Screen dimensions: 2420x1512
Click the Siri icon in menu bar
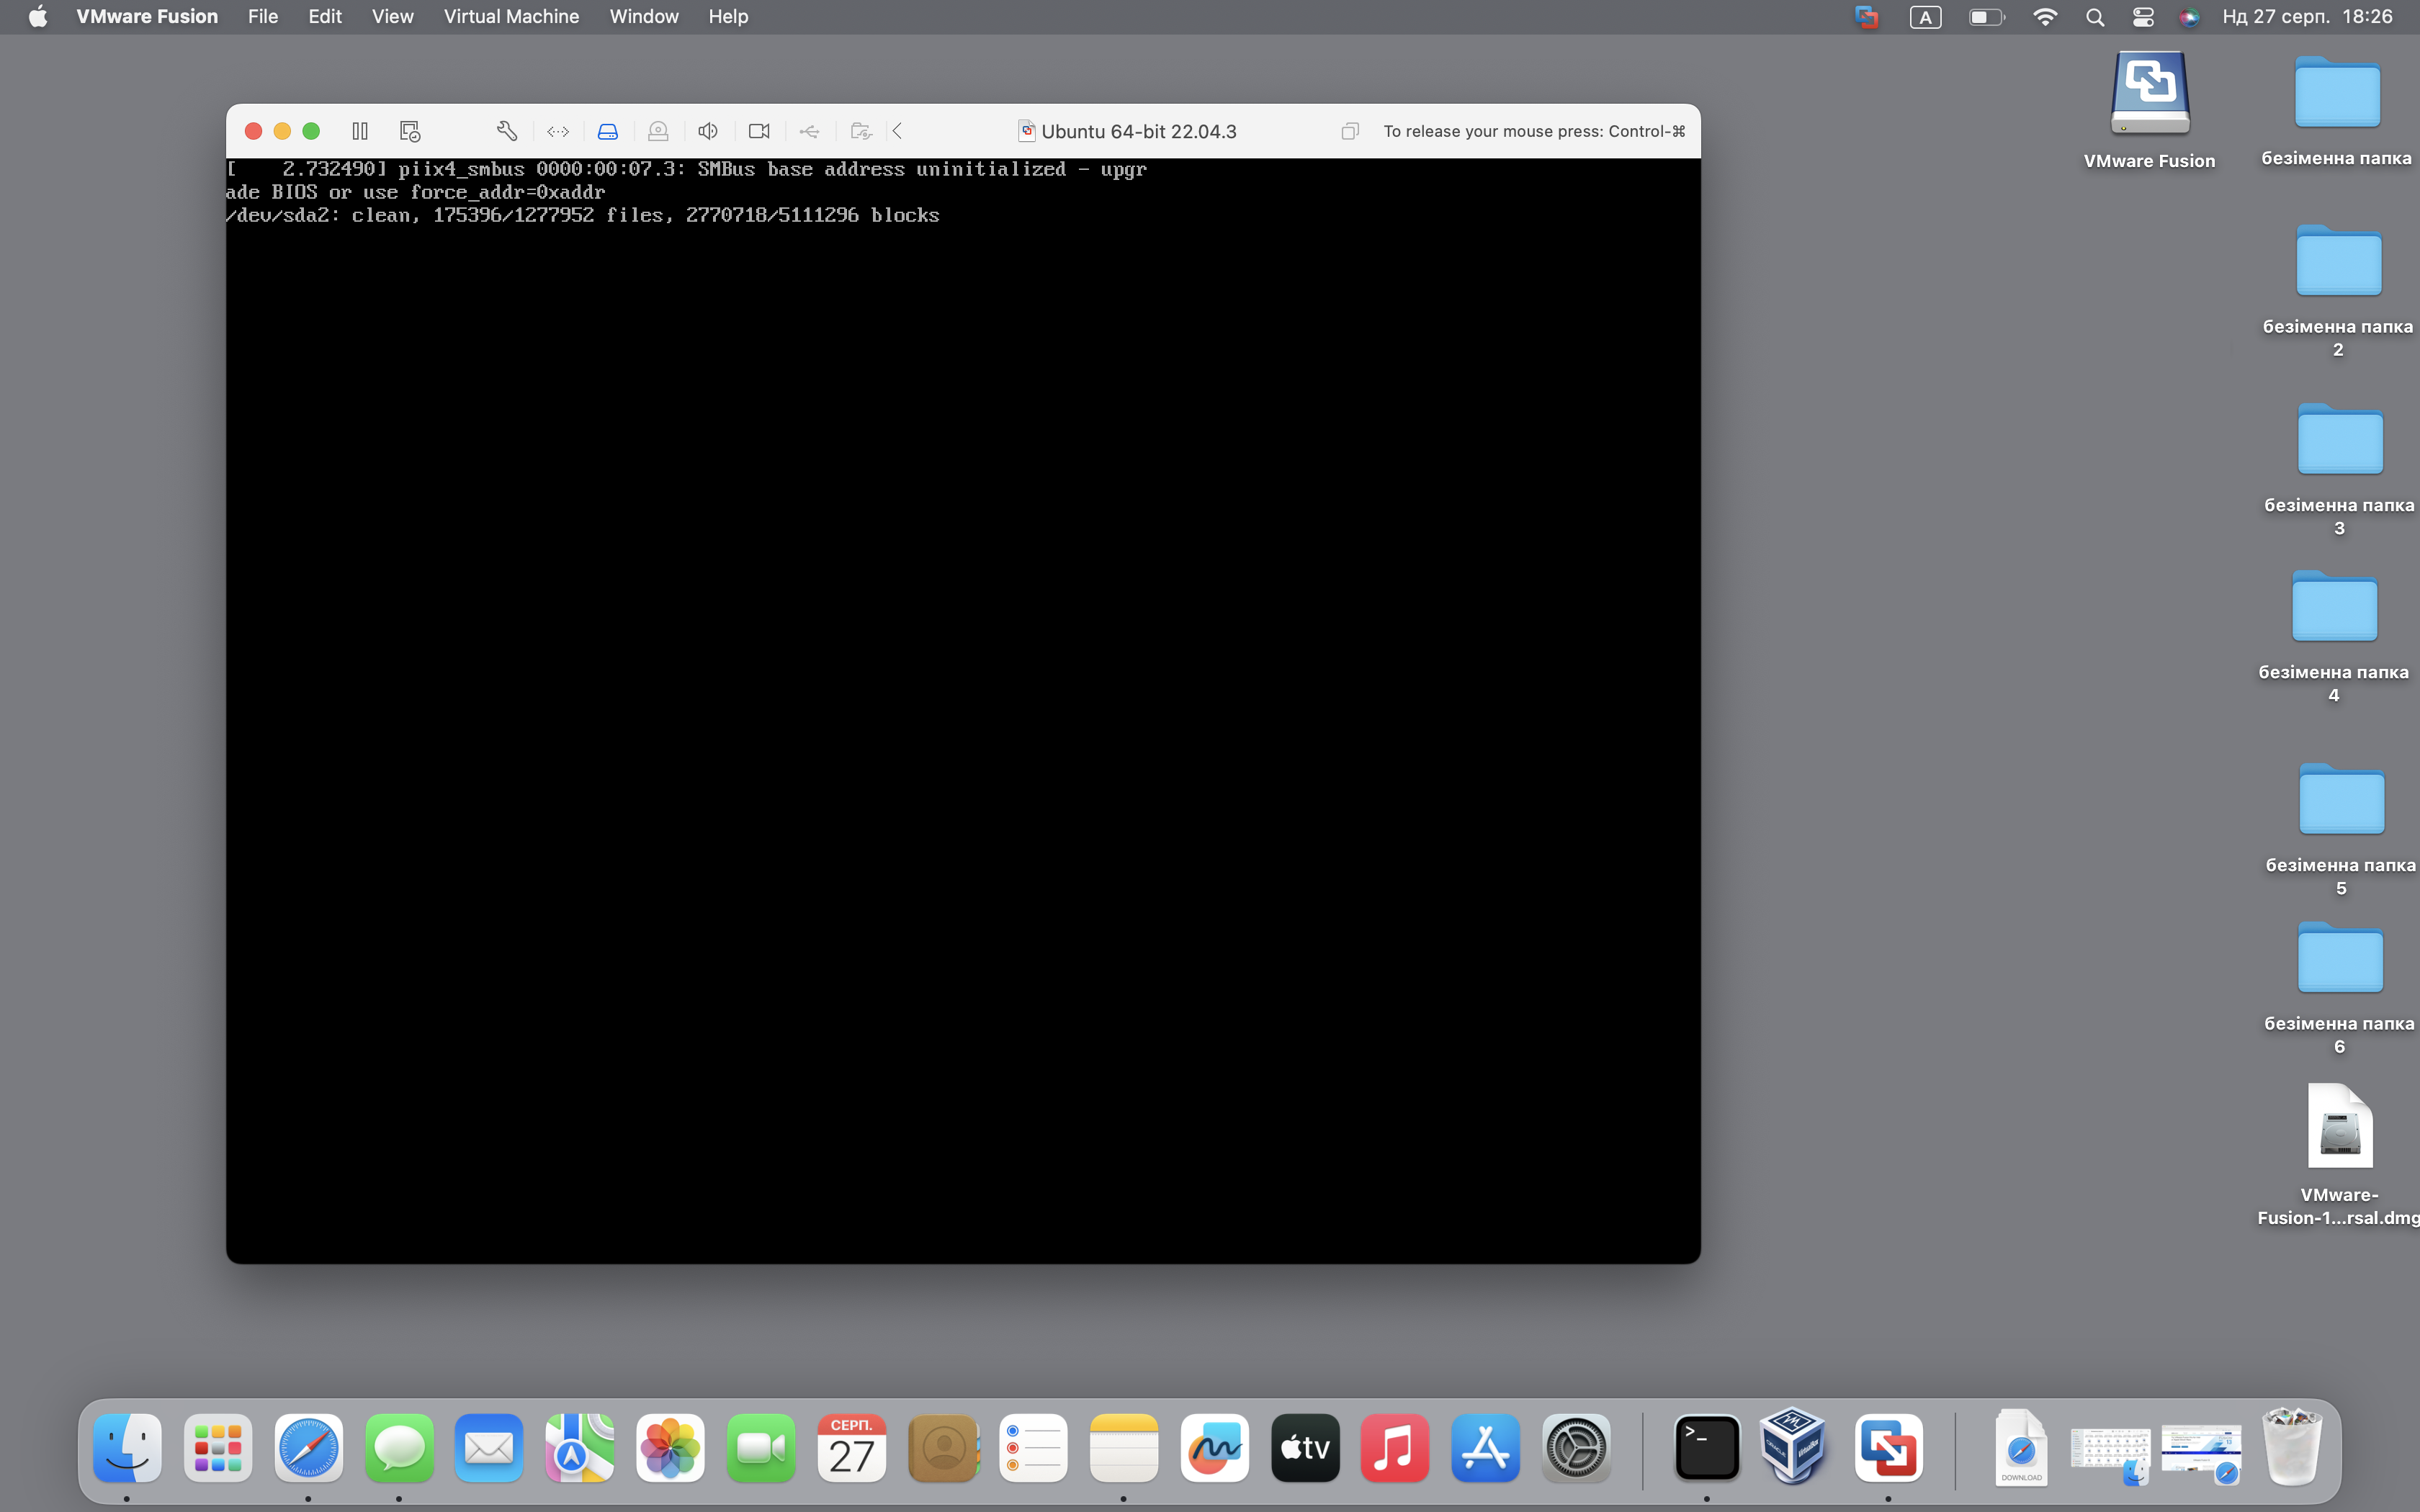pos(2189,16)
